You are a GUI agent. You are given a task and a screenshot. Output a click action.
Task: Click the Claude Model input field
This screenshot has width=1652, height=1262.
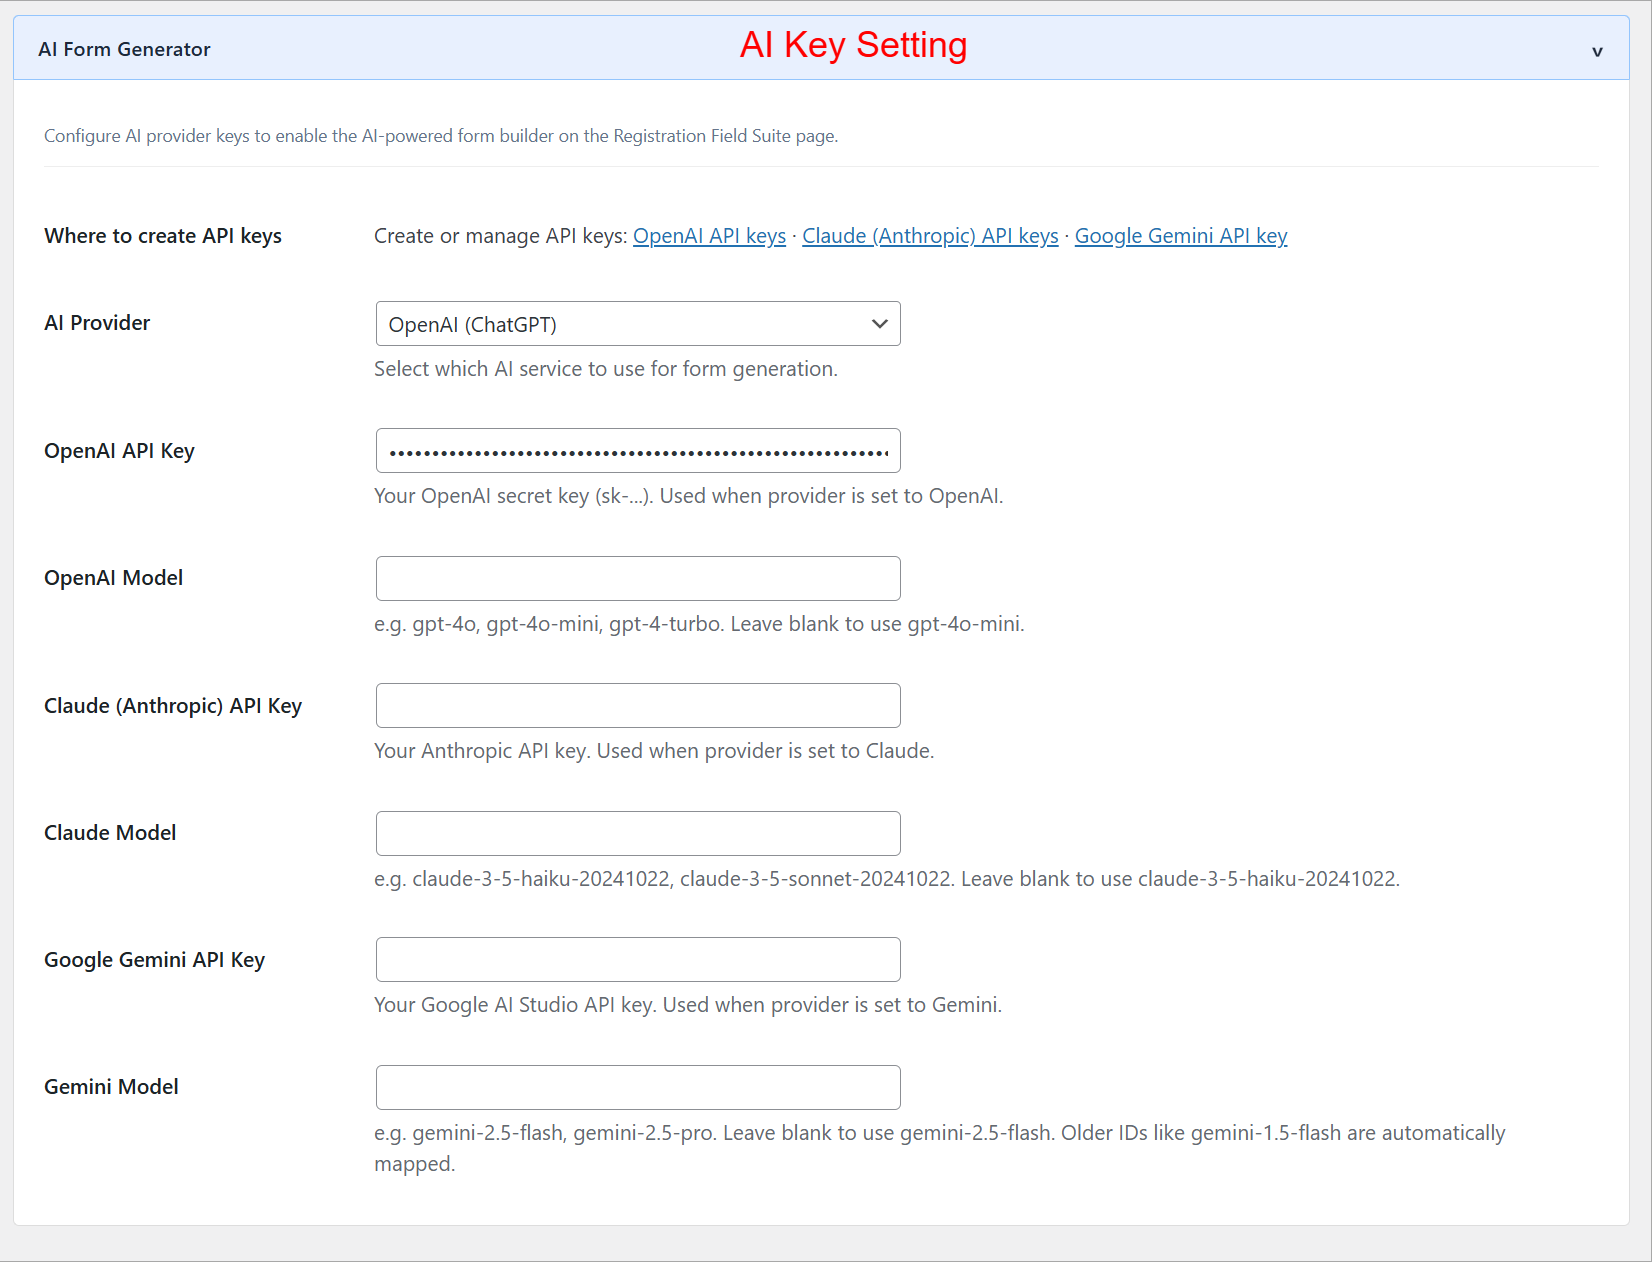[x=638, y=834]
